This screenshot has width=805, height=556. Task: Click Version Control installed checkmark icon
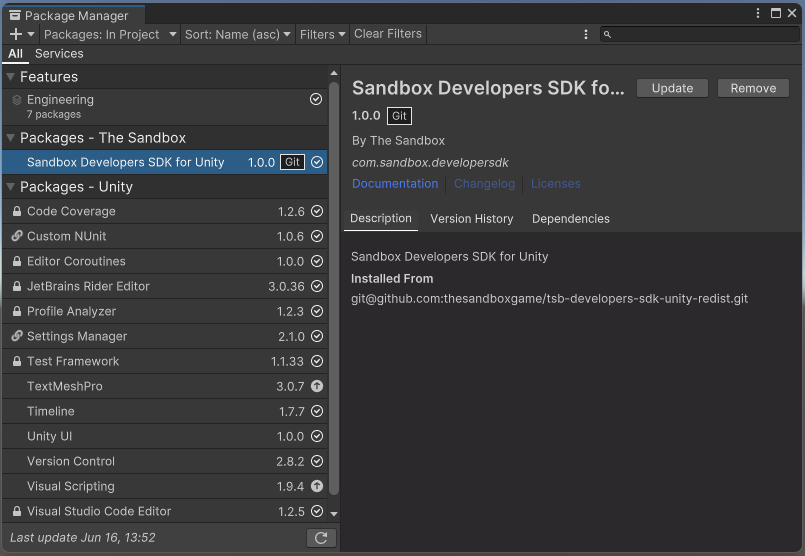(317, 461)
